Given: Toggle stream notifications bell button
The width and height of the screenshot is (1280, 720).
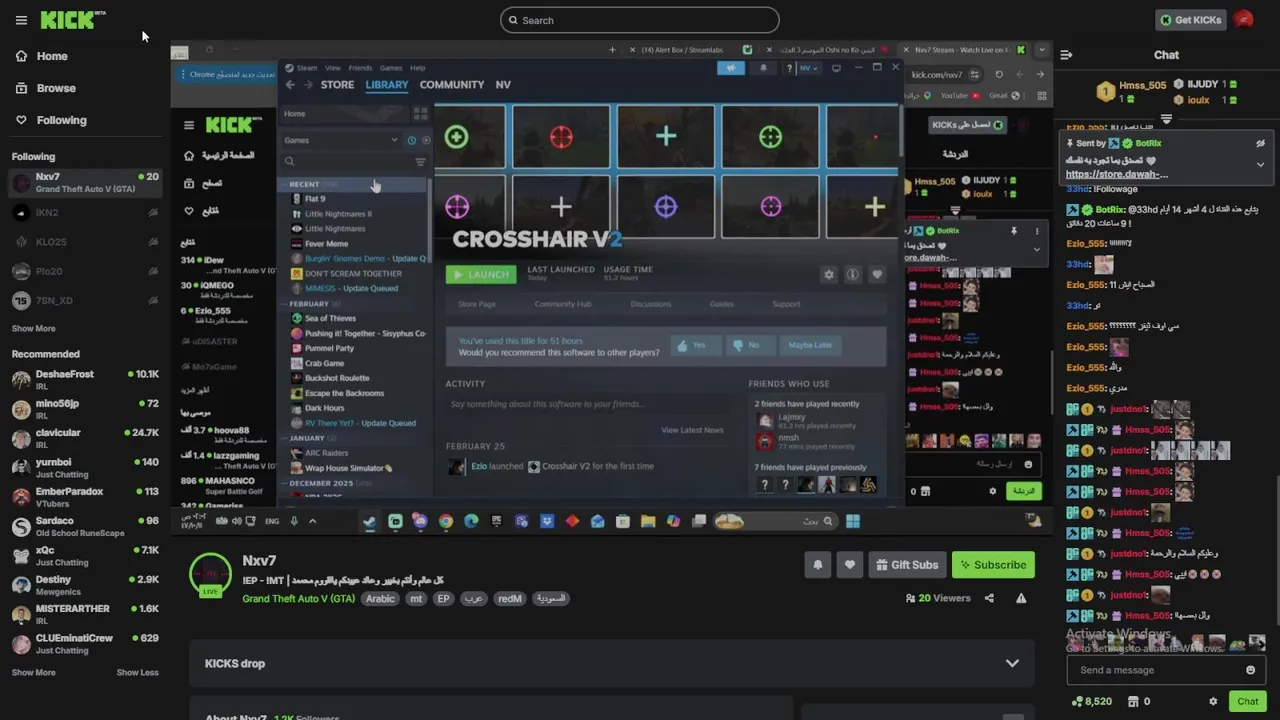Looking at the screenshot, I should click(817, 565).
